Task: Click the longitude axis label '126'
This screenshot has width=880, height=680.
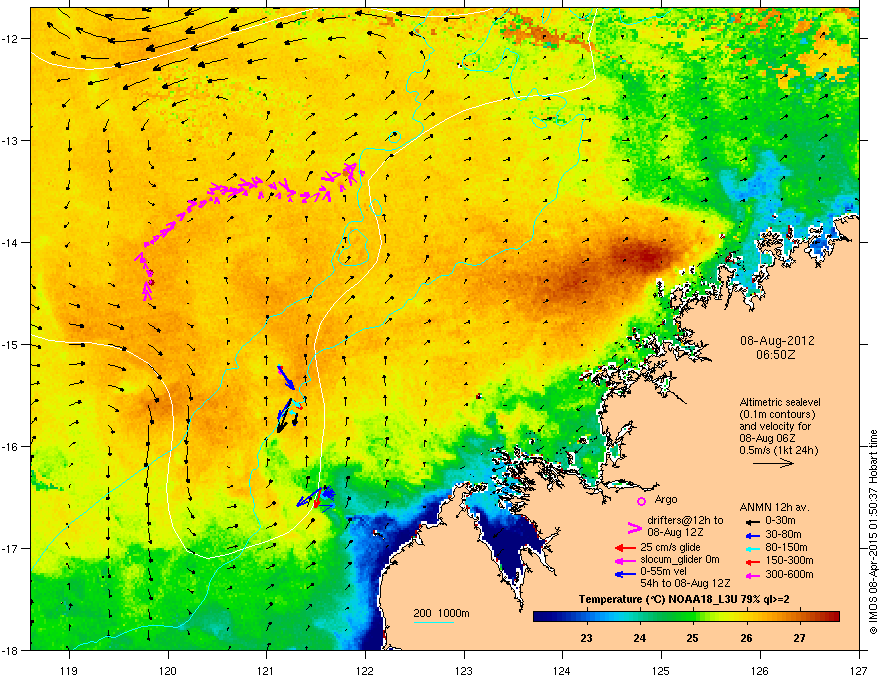Action: [760, 670]
